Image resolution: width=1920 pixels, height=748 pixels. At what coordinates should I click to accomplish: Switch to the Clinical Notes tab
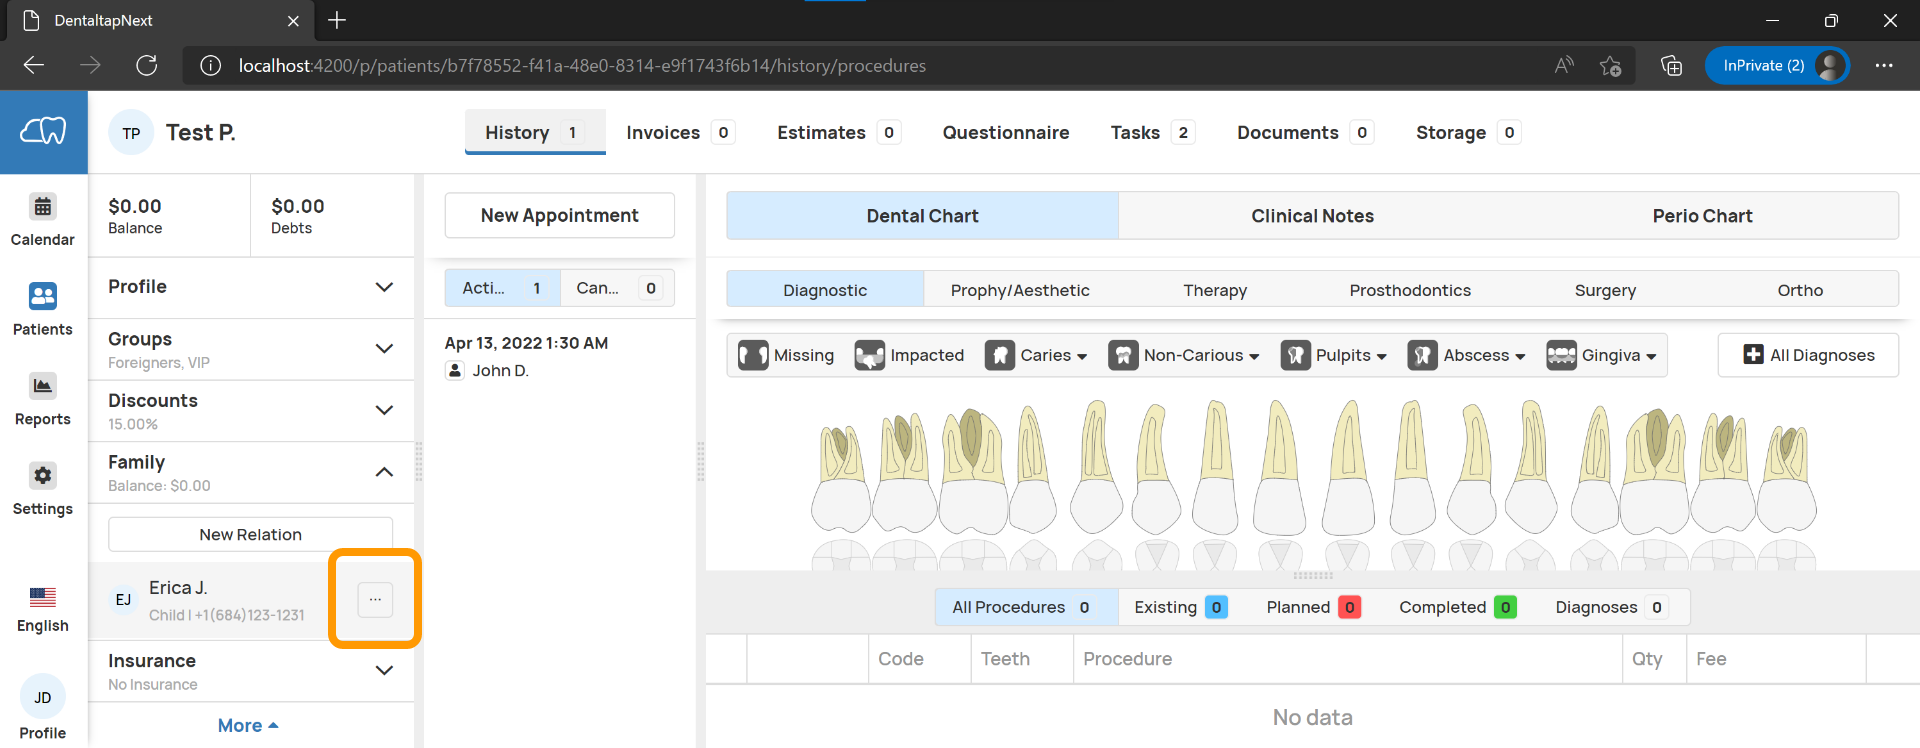(x=1312, y=216)
